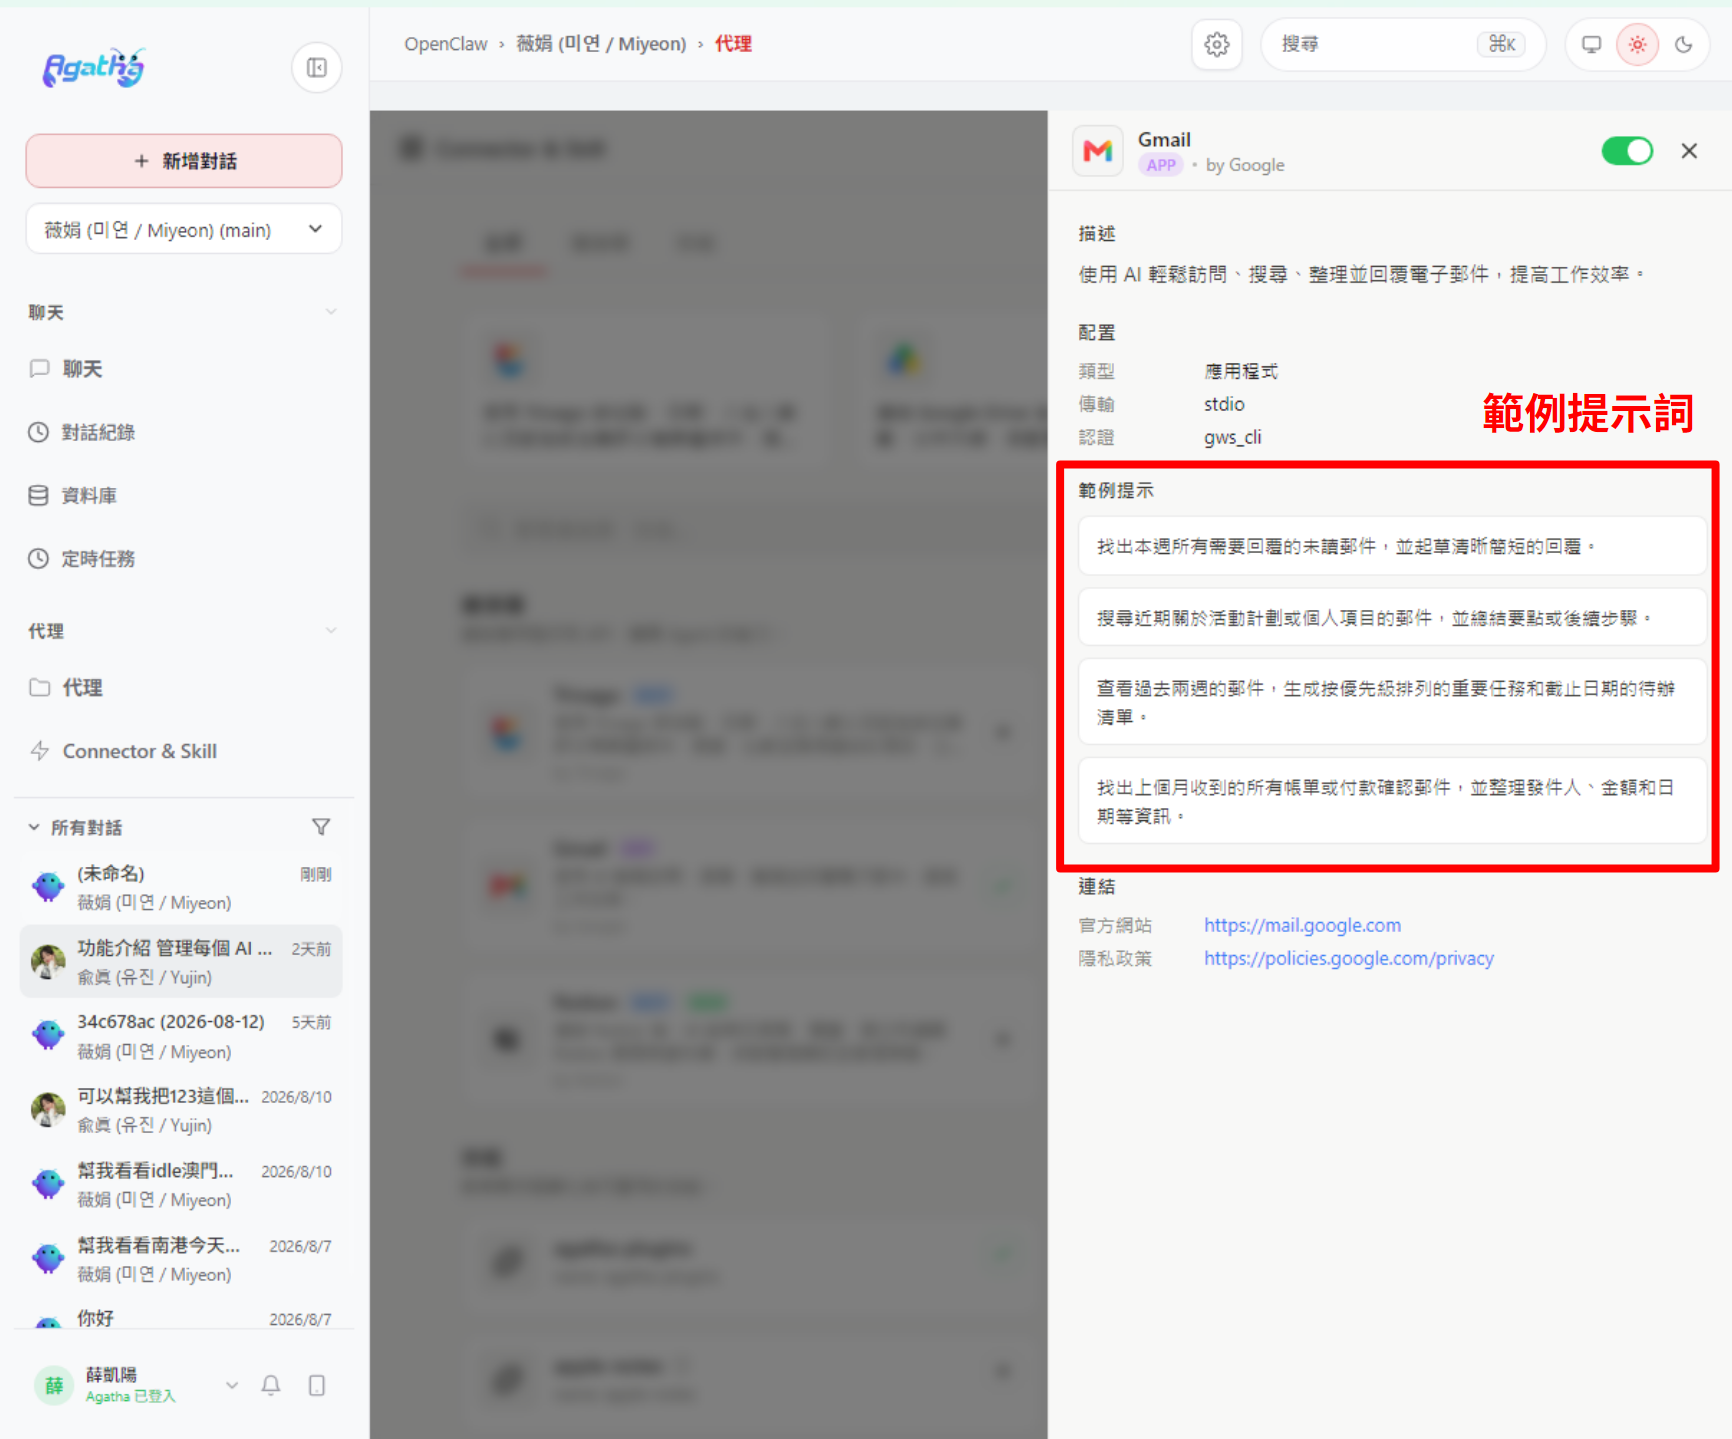Open the 可以幫我把123這個 conversation
1732x1439 pixels.
[x=181, y=1110]
